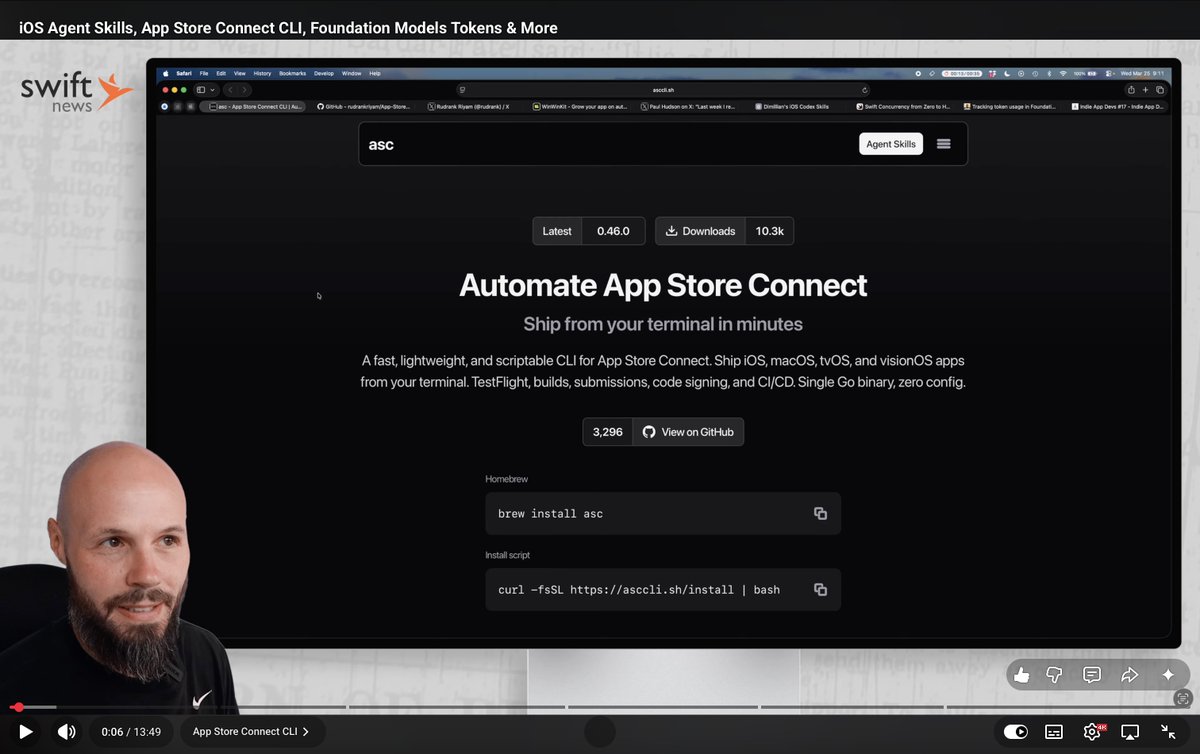Switch to Indie App Devs #17 tab
Screen dimensions: 1200x754
(x=1118, y=106)
